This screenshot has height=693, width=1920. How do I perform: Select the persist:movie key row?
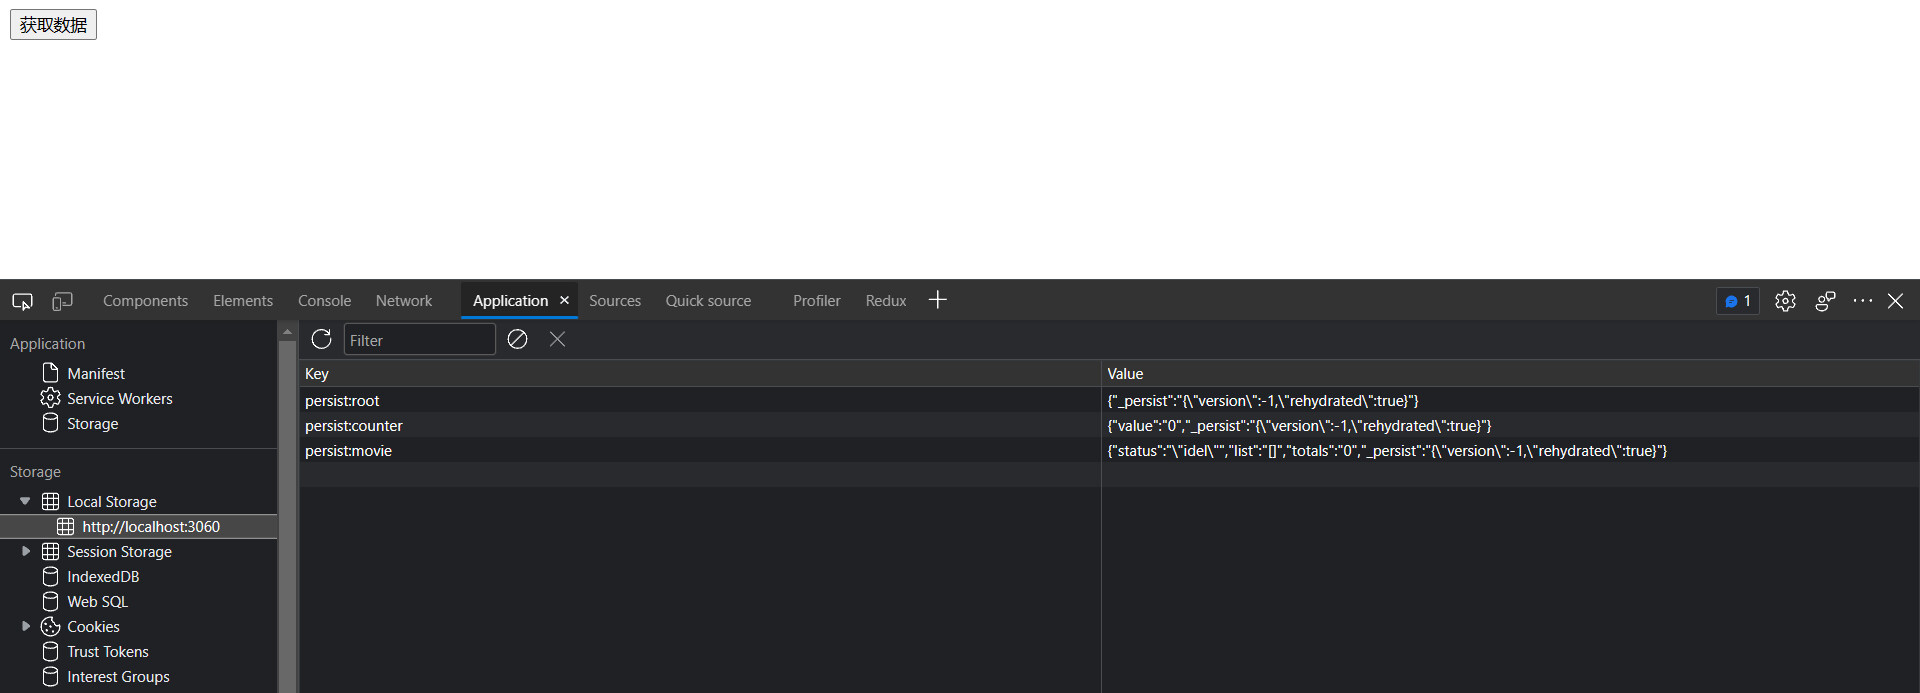coord(700,450)
